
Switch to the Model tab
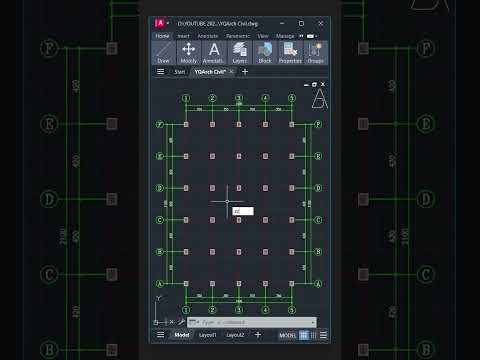tap(182, 335)
